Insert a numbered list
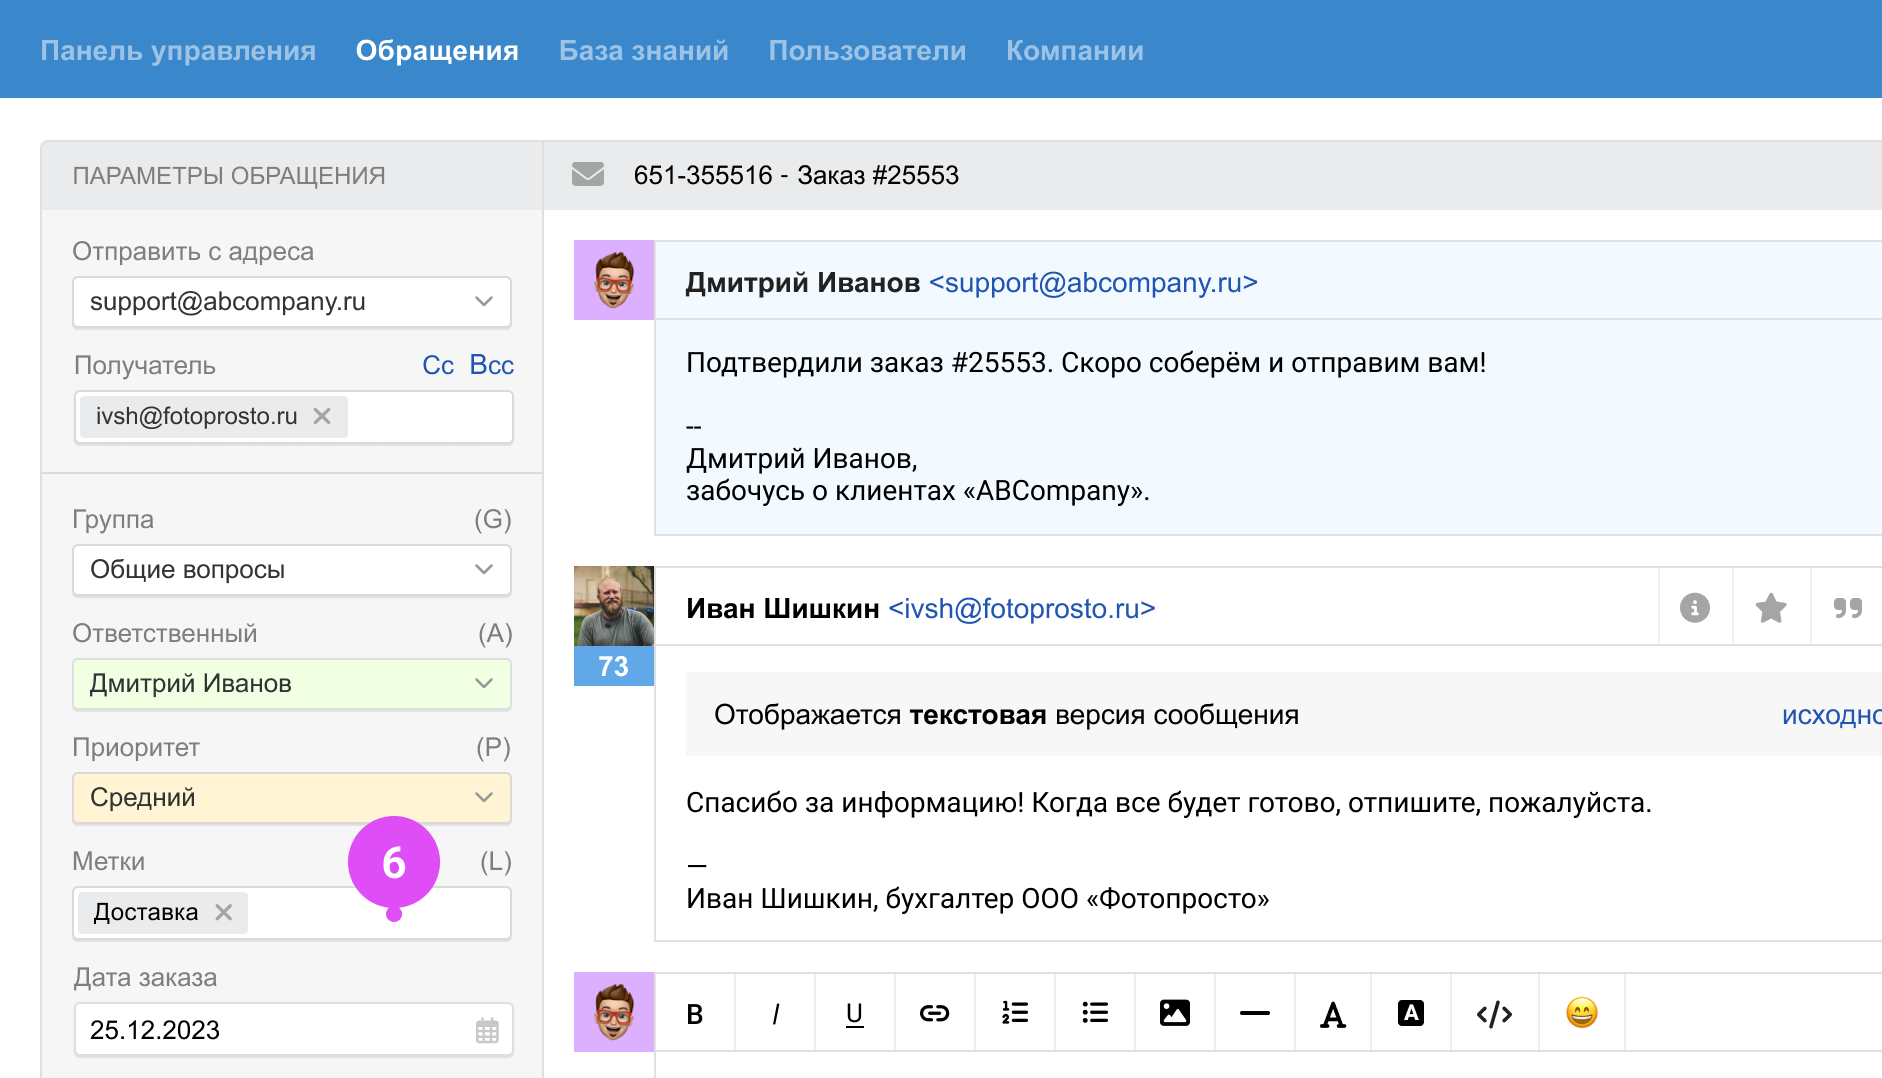The height and width of the screenshot is (1078, 1882). [x=1015, y=1013]
